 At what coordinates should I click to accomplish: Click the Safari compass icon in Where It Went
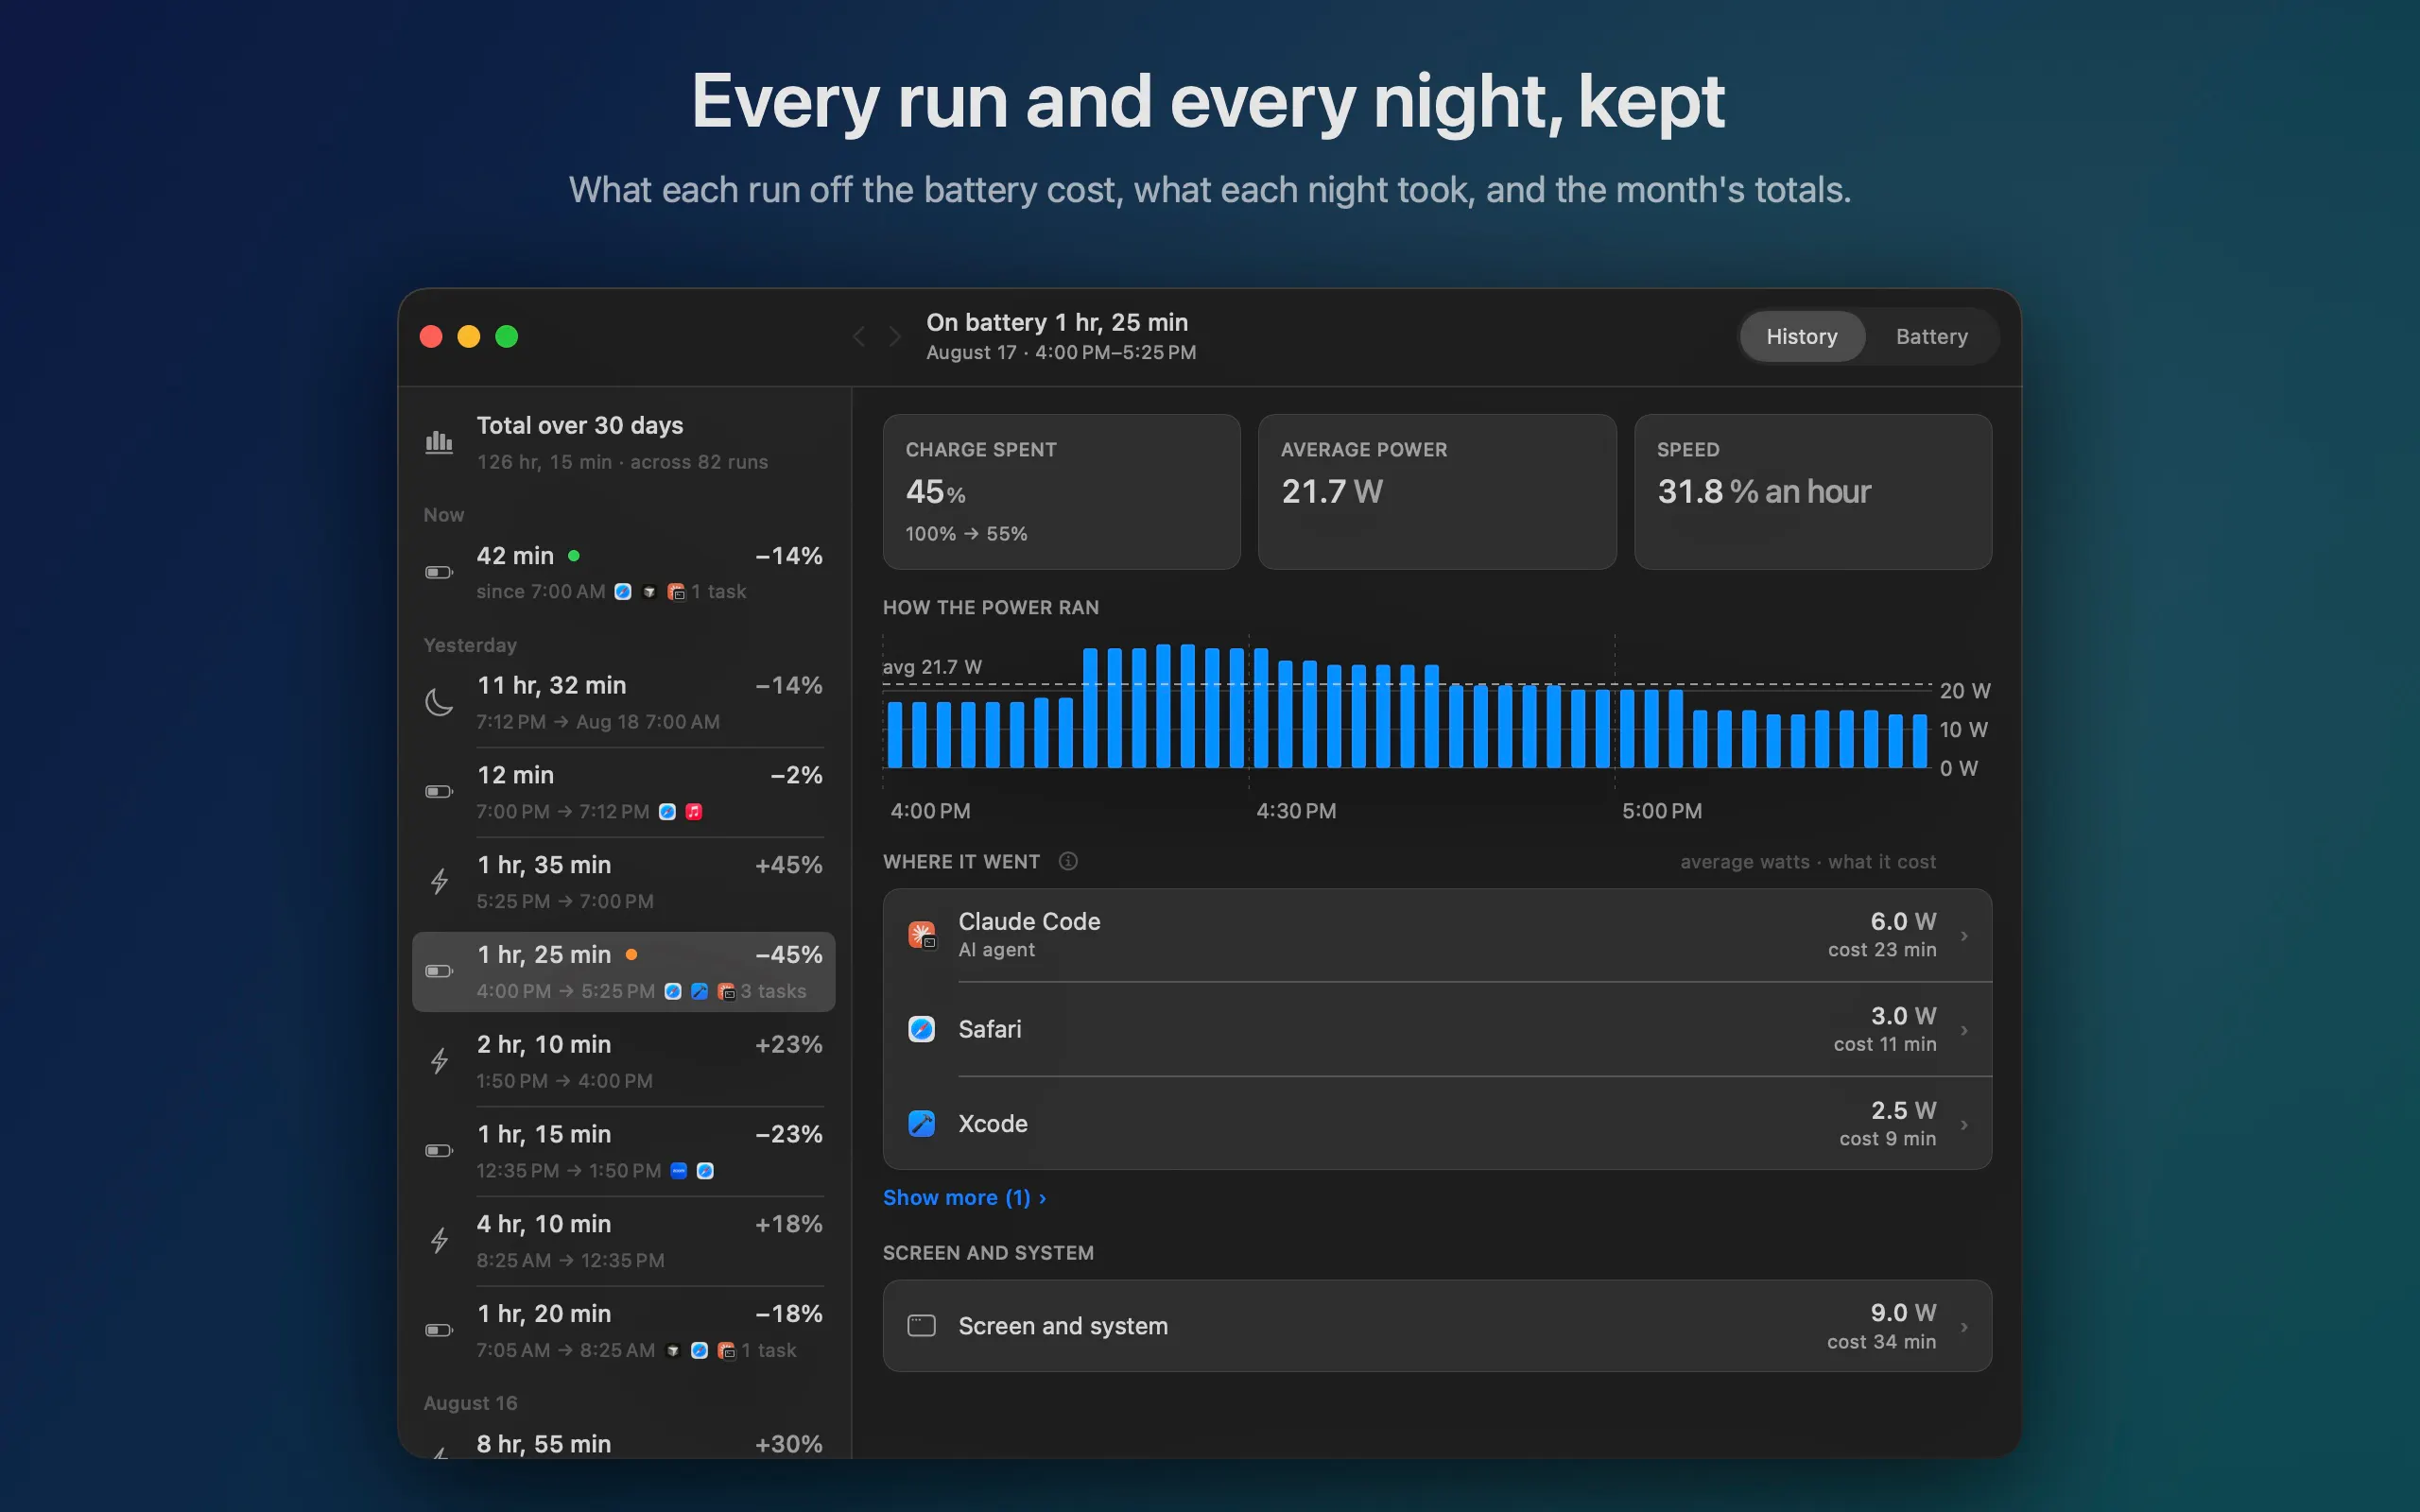[x=921, y=1029]
